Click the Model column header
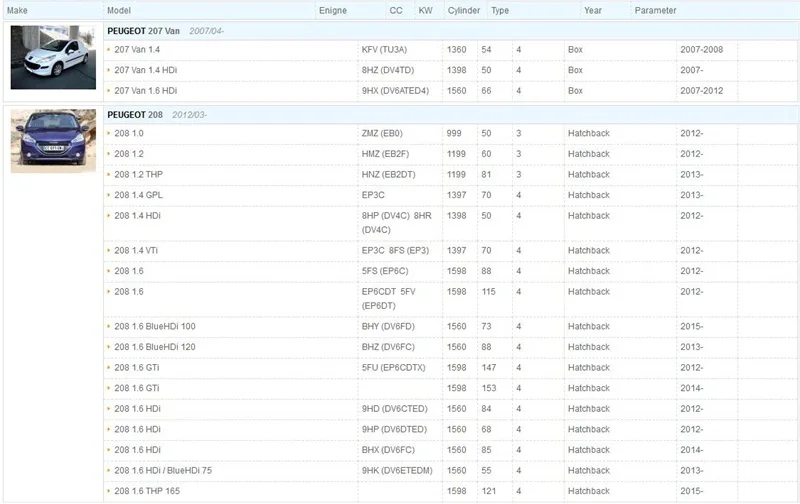The image size is (800, 504). point(119,10)
